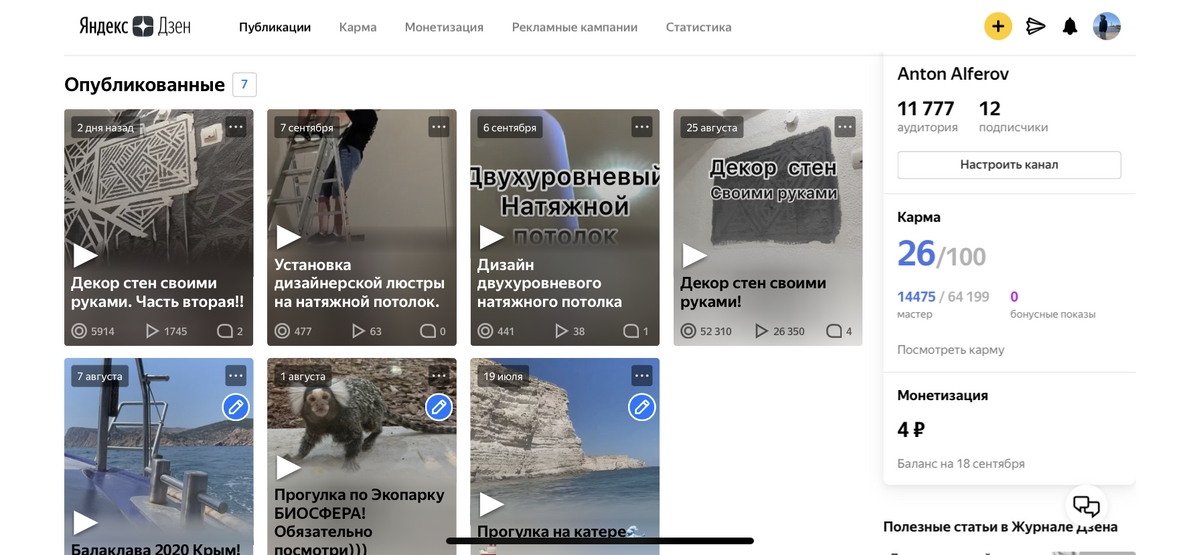The height and width of the screenshot is (555, 1200).
Task: Open three-dot menu on 7 августа card
Action: pyautogui.click(x=235, y=375)
